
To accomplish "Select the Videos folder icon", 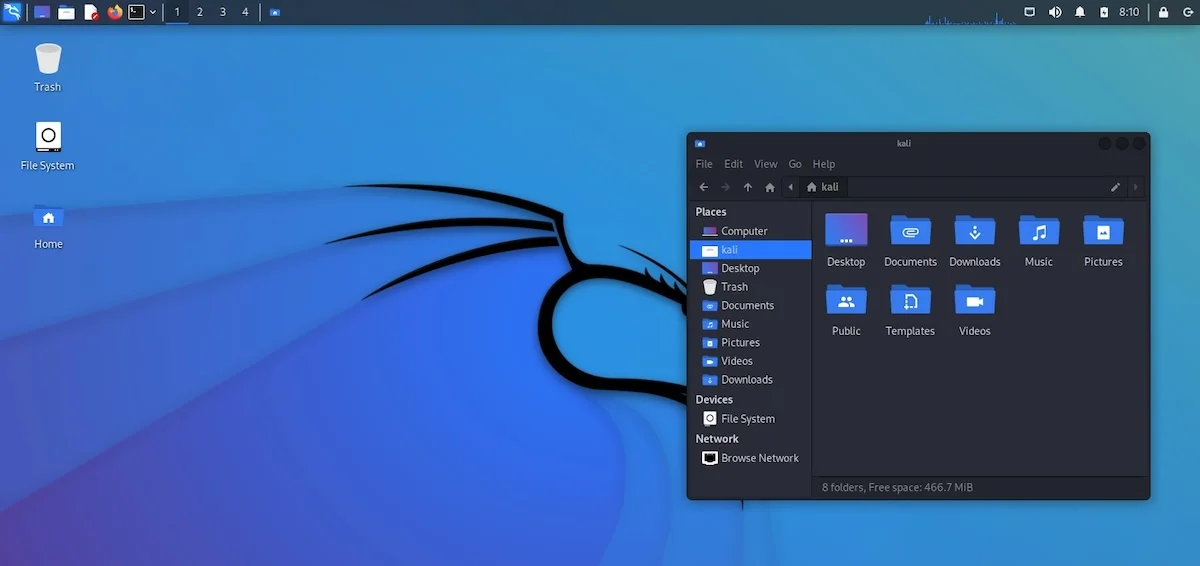I will click(975, 310).
